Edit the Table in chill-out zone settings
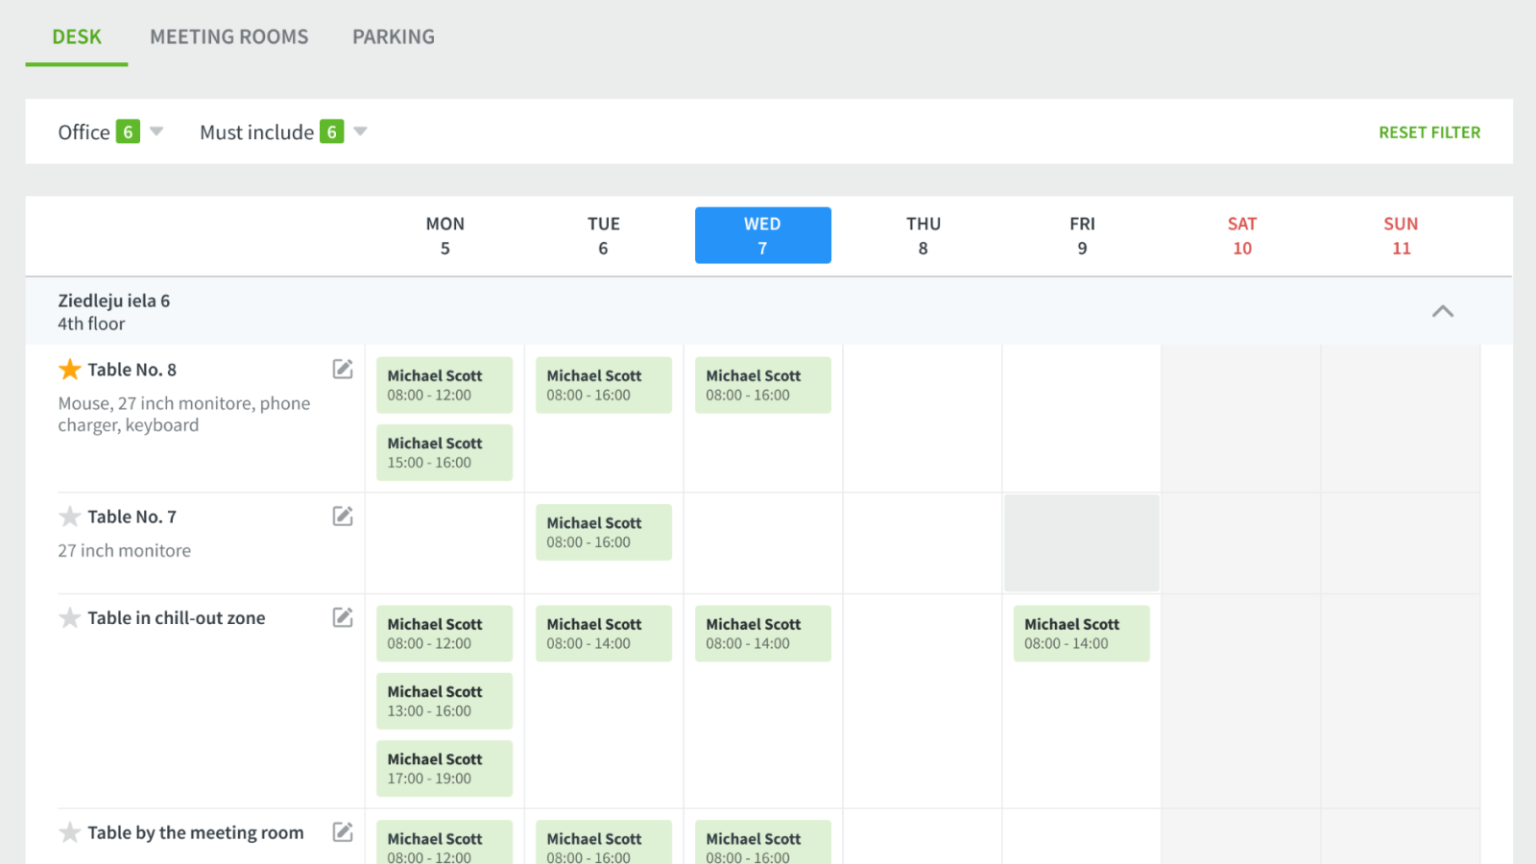Screen dimensions: 1536x864 342,617
